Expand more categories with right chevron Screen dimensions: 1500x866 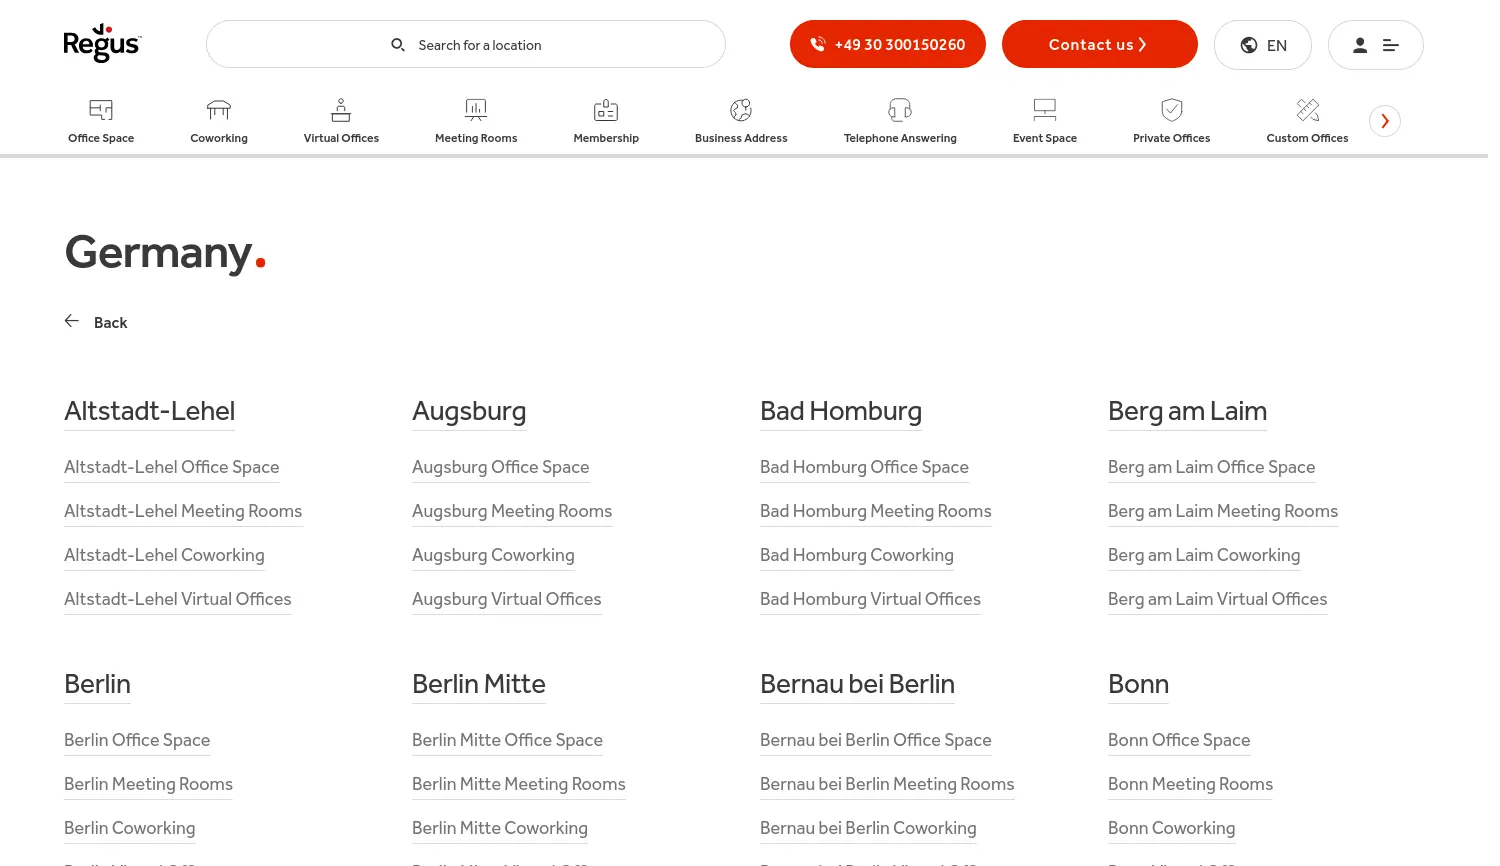coord(1385,120)
